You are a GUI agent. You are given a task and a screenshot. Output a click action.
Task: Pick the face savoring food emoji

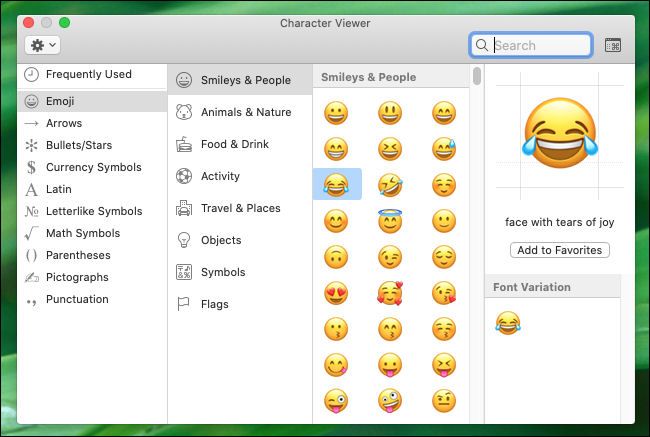click(336, 365)
